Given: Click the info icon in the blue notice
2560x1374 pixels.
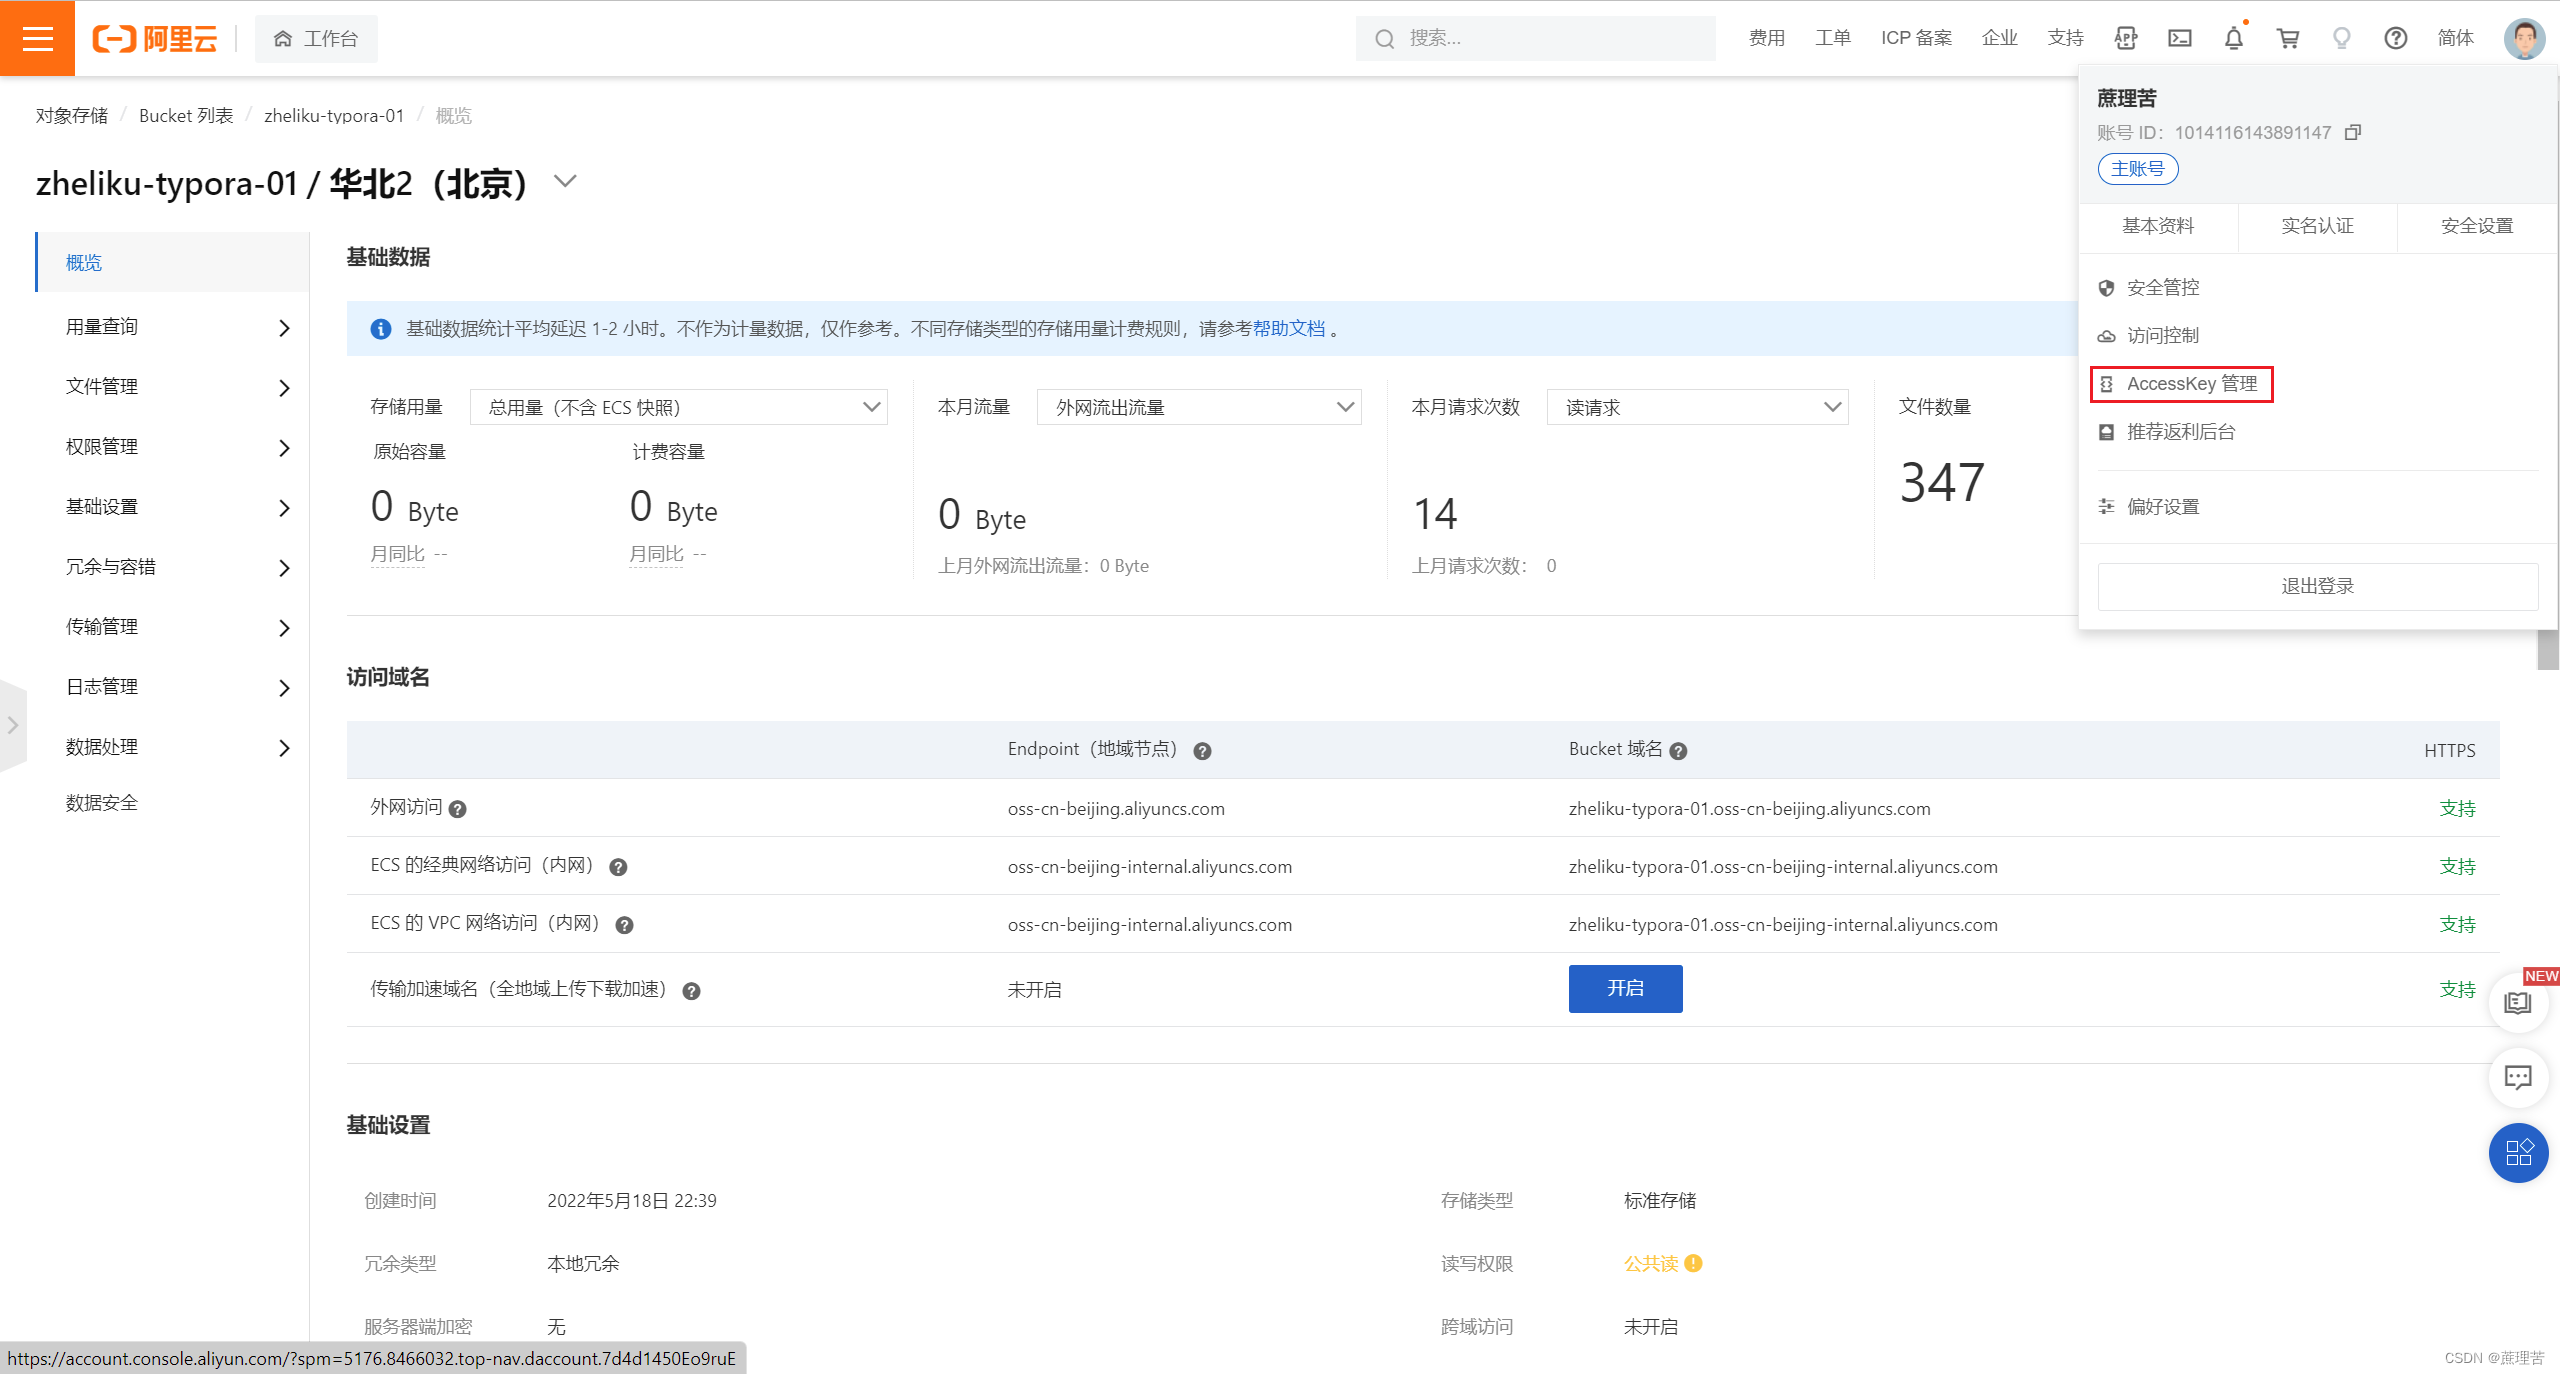Looking at the screenshot, I should click(x=381, y=329).
